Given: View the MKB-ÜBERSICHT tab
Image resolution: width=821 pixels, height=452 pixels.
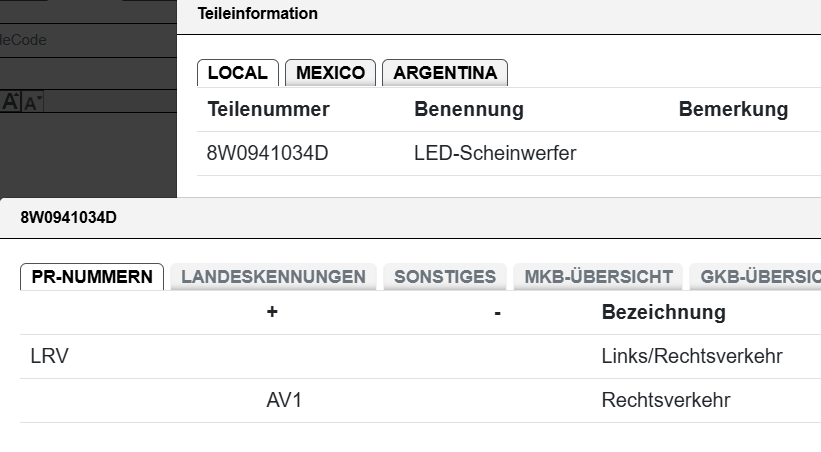Looking at the screenshot, I should pos(598,277).
